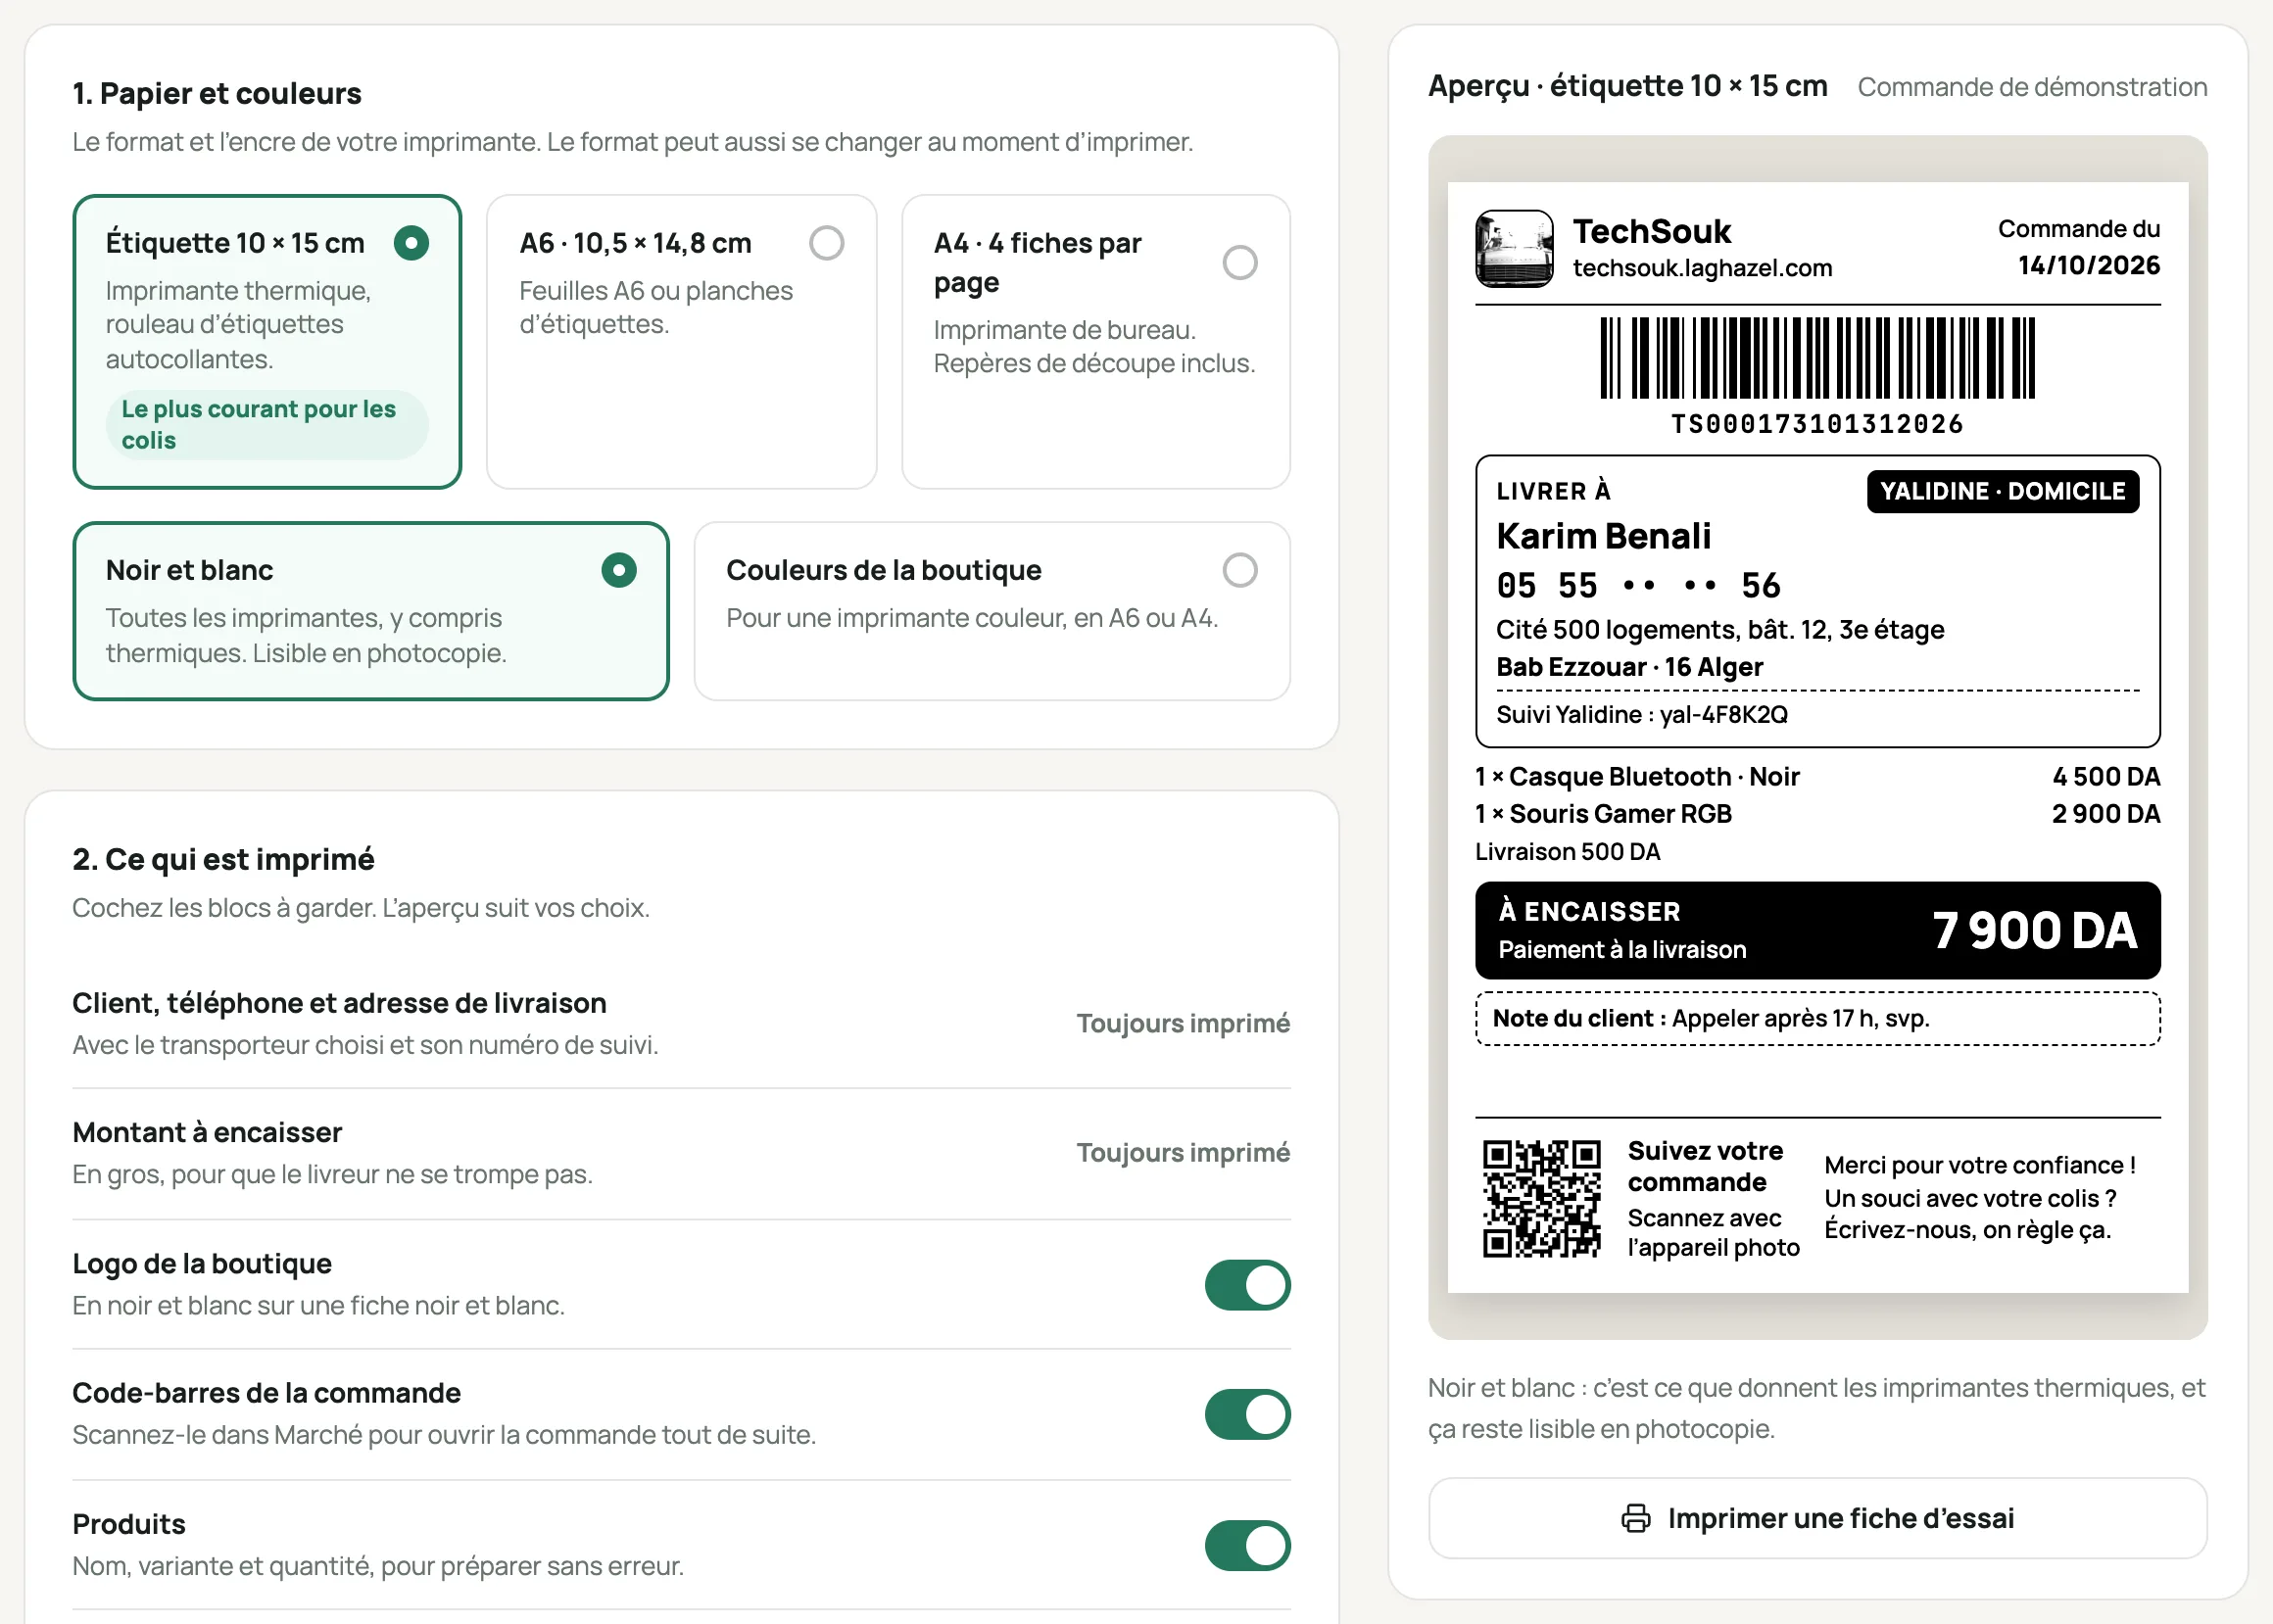Choose Couleurs de la boutique option

[x=992, y=610]
